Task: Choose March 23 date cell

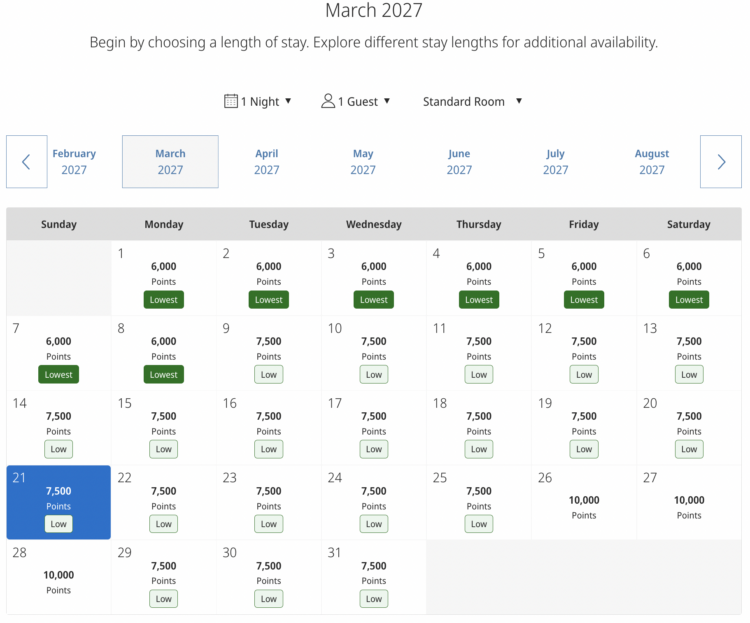Action: pos(269,502)
